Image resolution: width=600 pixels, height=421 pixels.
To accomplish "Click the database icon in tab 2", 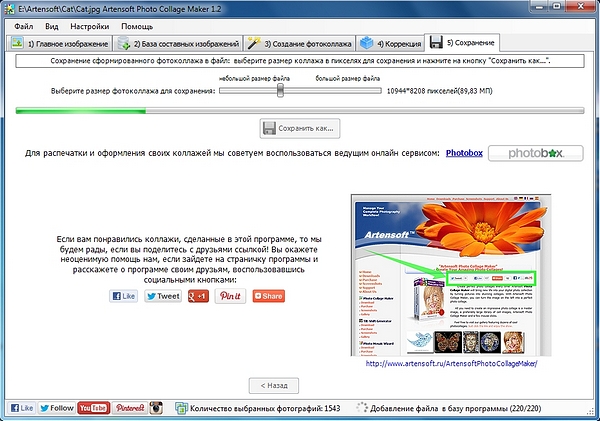I will pos(124,43).
